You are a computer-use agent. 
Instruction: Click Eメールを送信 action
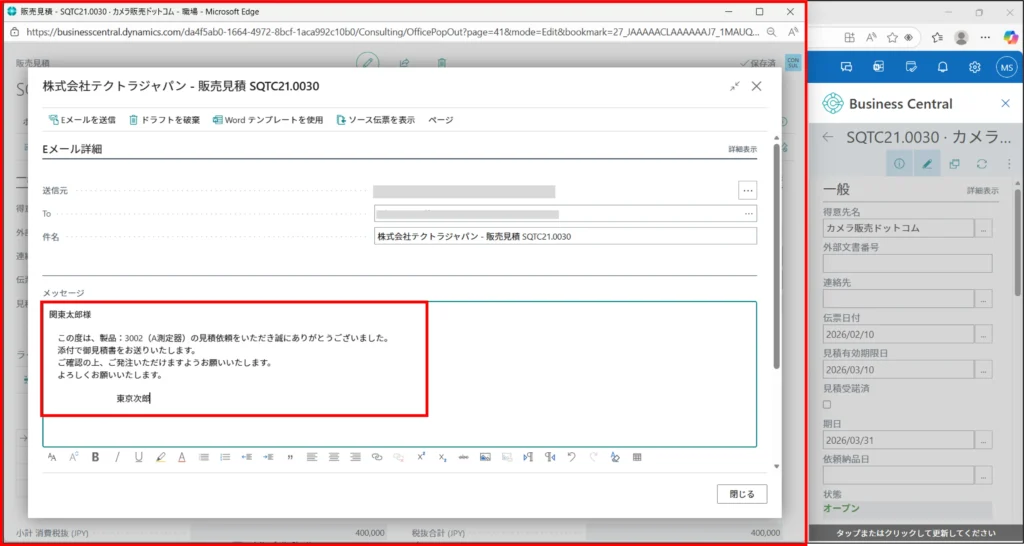82,120
